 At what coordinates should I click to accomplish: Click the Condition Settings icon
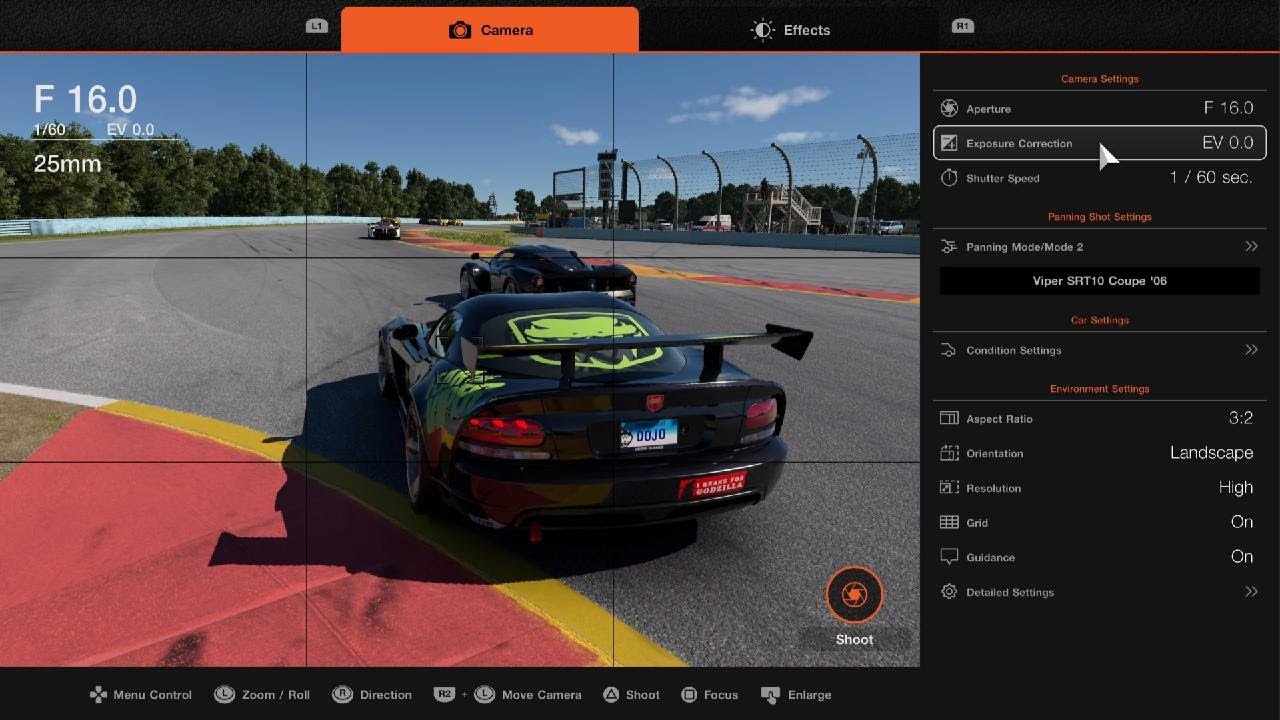pyautogui.click(x=949, y=350)
